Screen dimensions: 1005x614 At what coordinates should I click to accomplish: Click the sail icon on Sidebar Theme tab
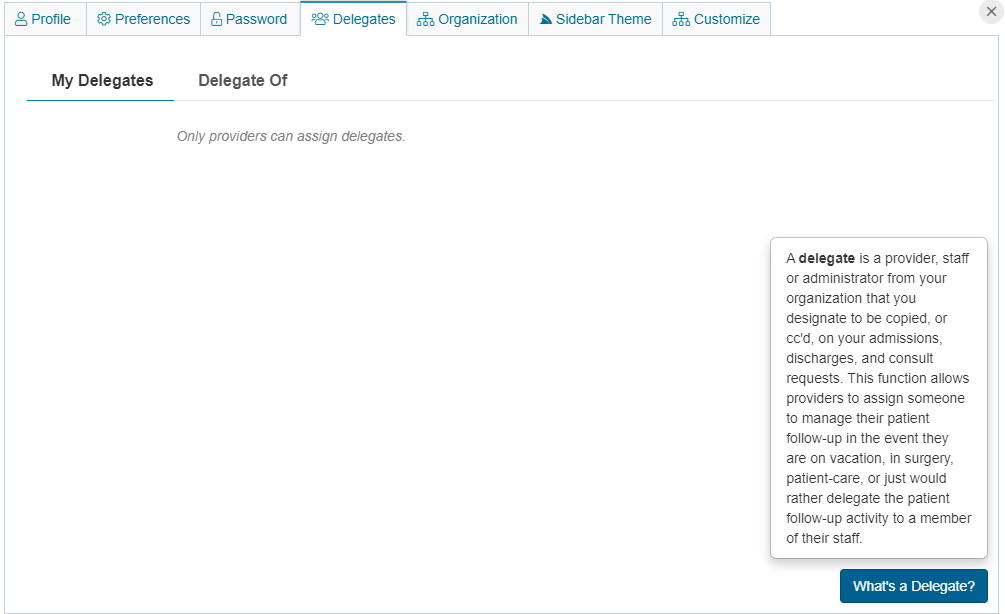pyautogui.click(x=546, y=19)
